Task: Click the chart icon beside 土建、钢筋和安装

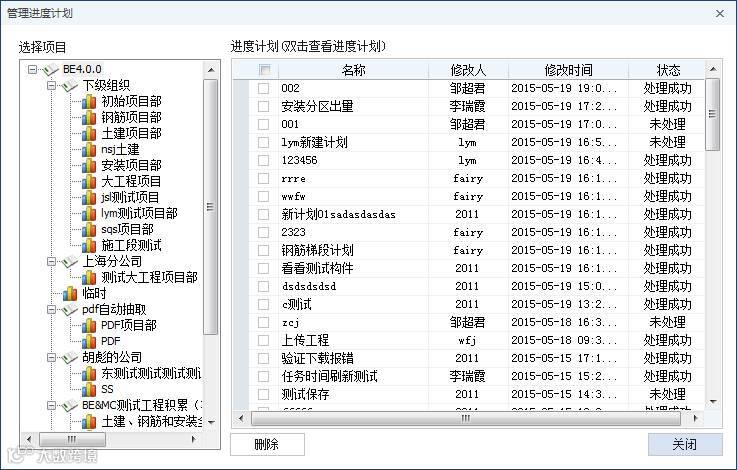Action: [89, 421]
